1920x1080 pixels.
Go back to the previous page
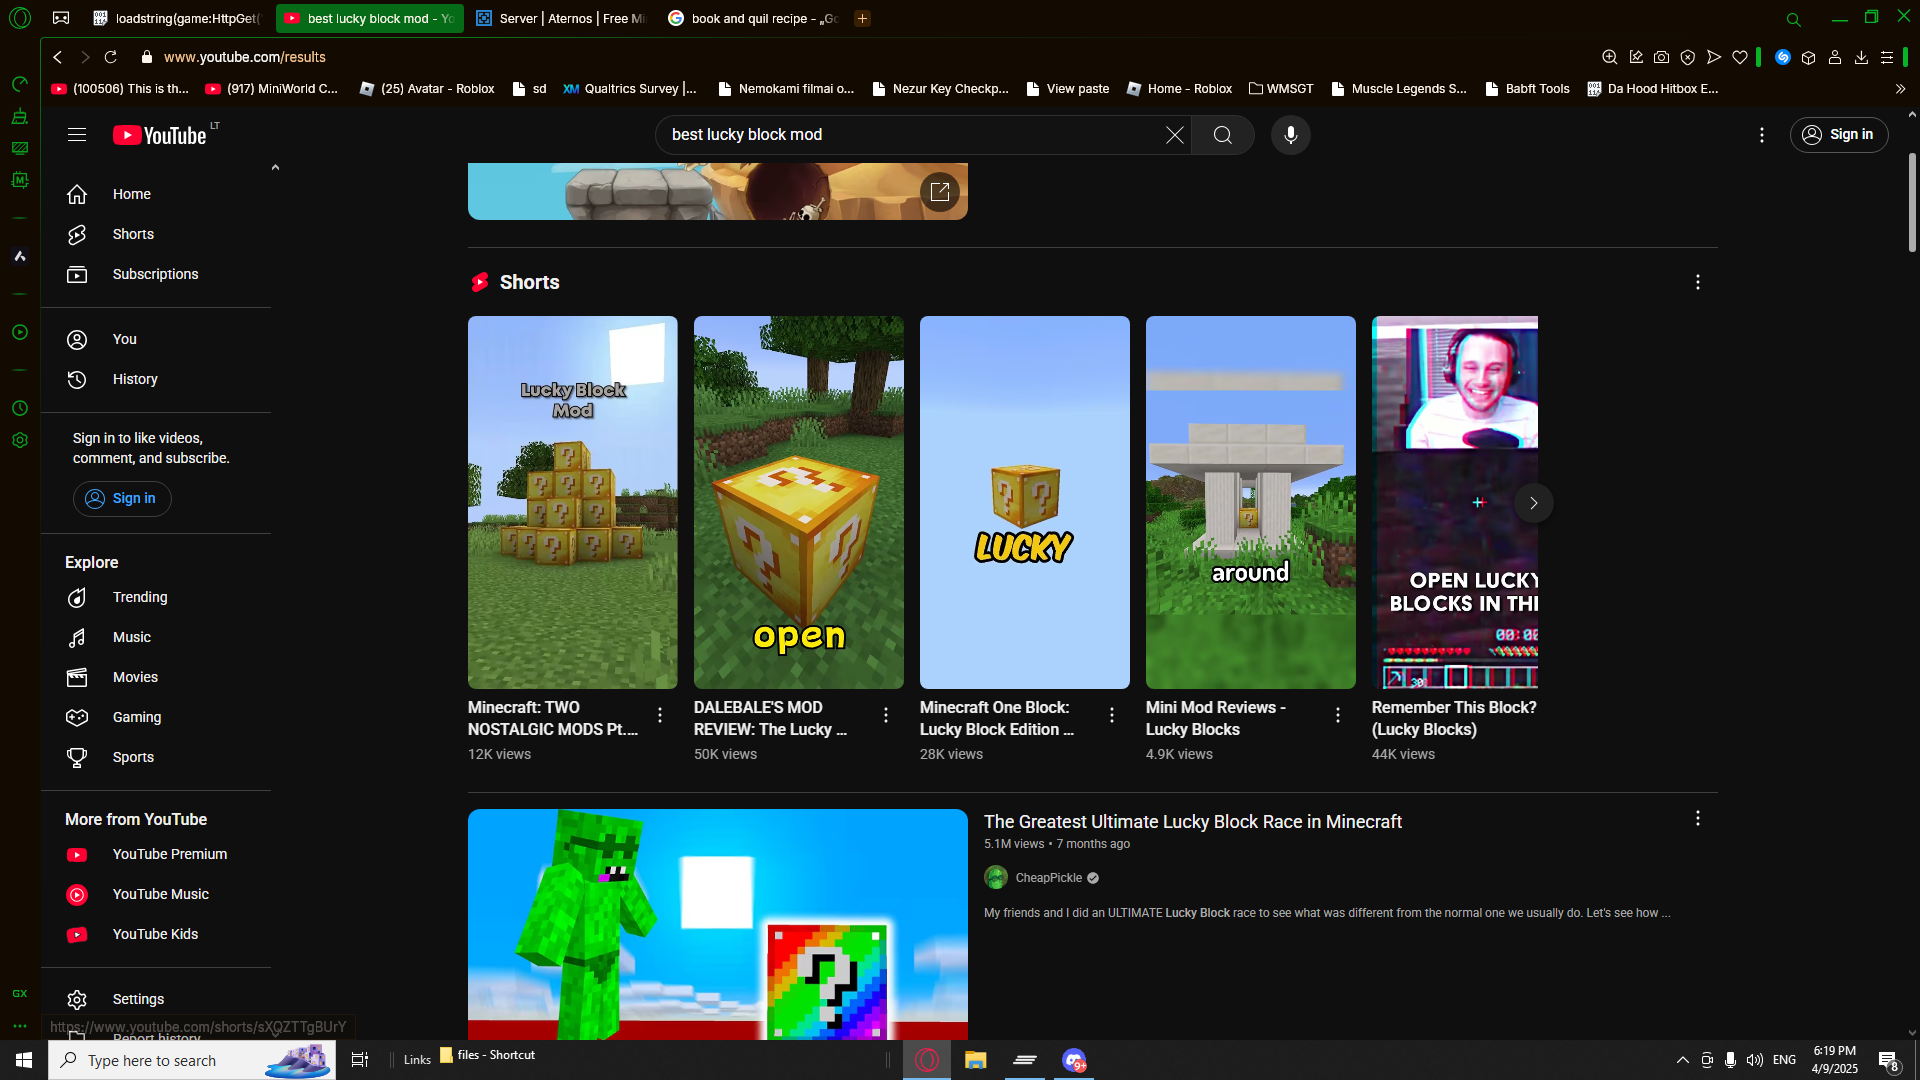[58, 57]
